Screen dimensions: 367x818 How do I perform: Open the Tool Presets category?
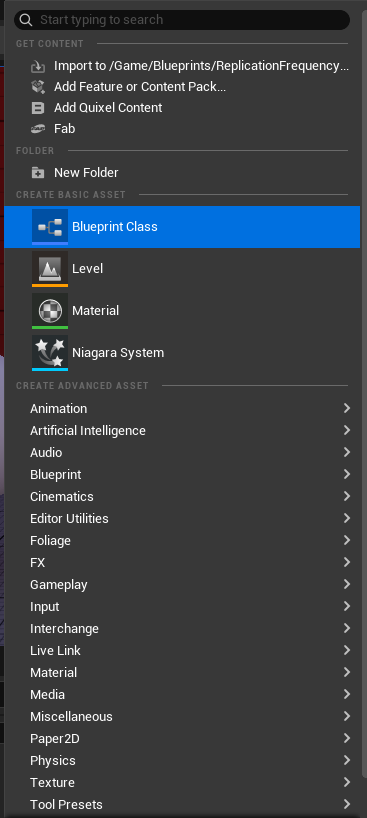(x=182, y=804)
